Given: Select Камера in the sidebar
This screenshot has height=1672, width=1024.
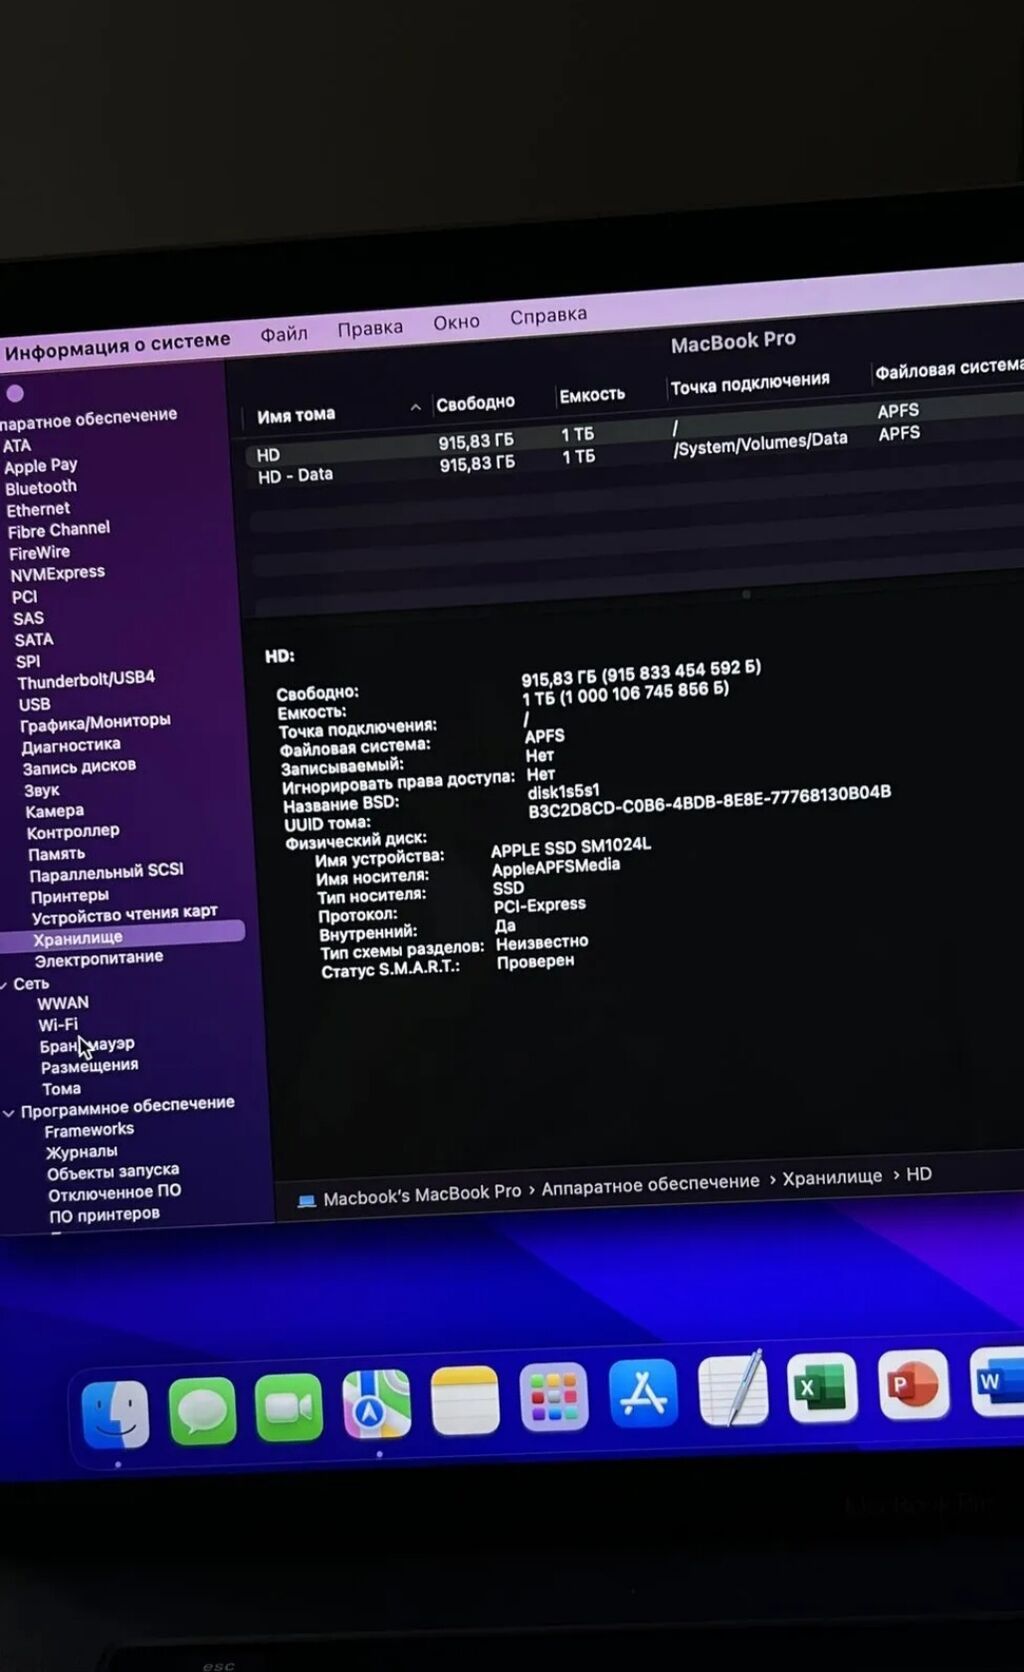Looking at the screenshot, I should (55, 812).
